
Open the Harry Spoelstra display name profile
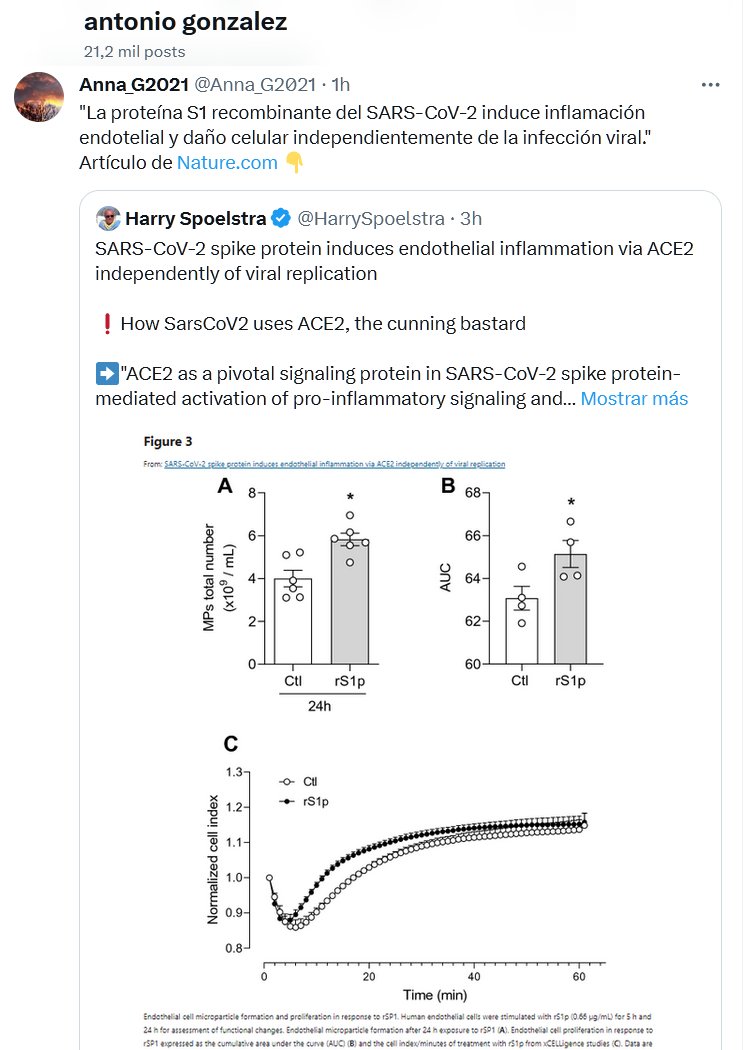point(195,218)
